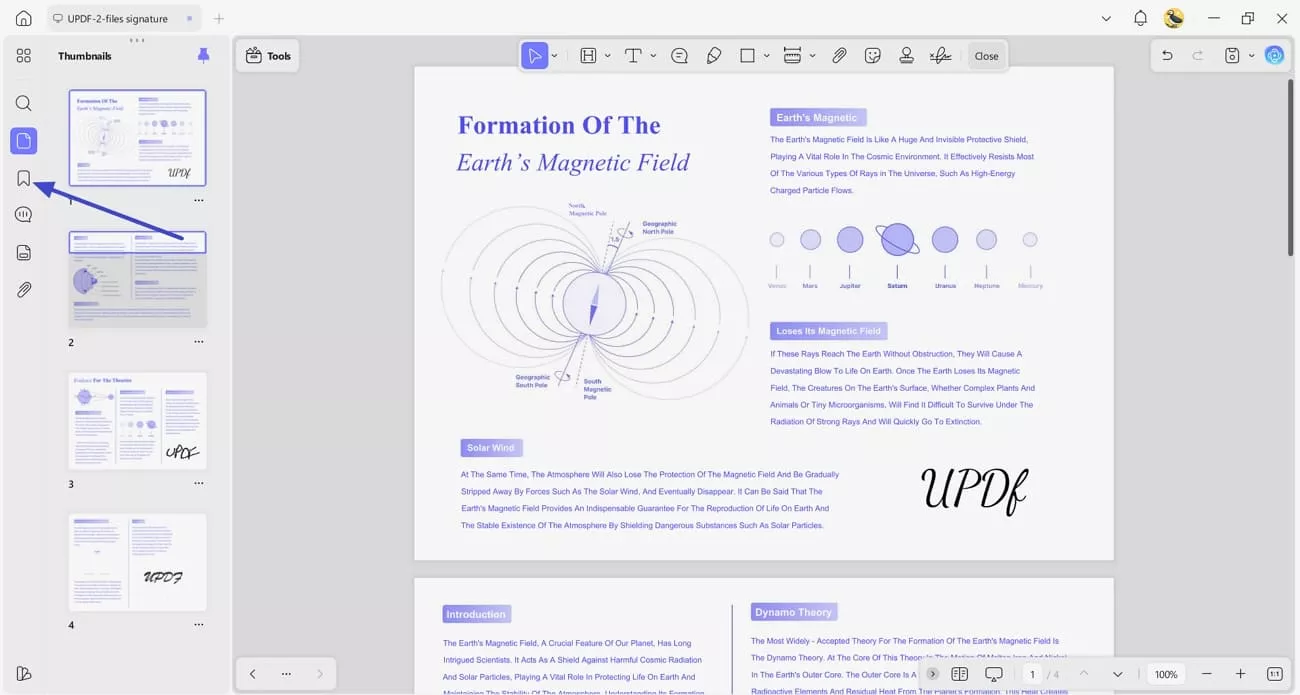Image resolution: width=1300 pixels, height=695 pixels.
Task: Select page 2 thumbnail
Action: pos(137,279)
